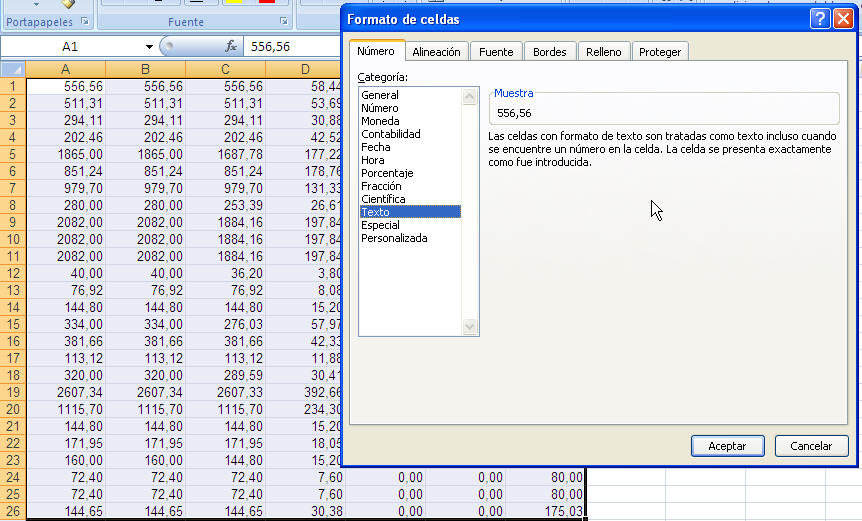This screenshot has height=521, width=862.
Task: Click cell D26 containing 30,38
Action: [305, 511]
